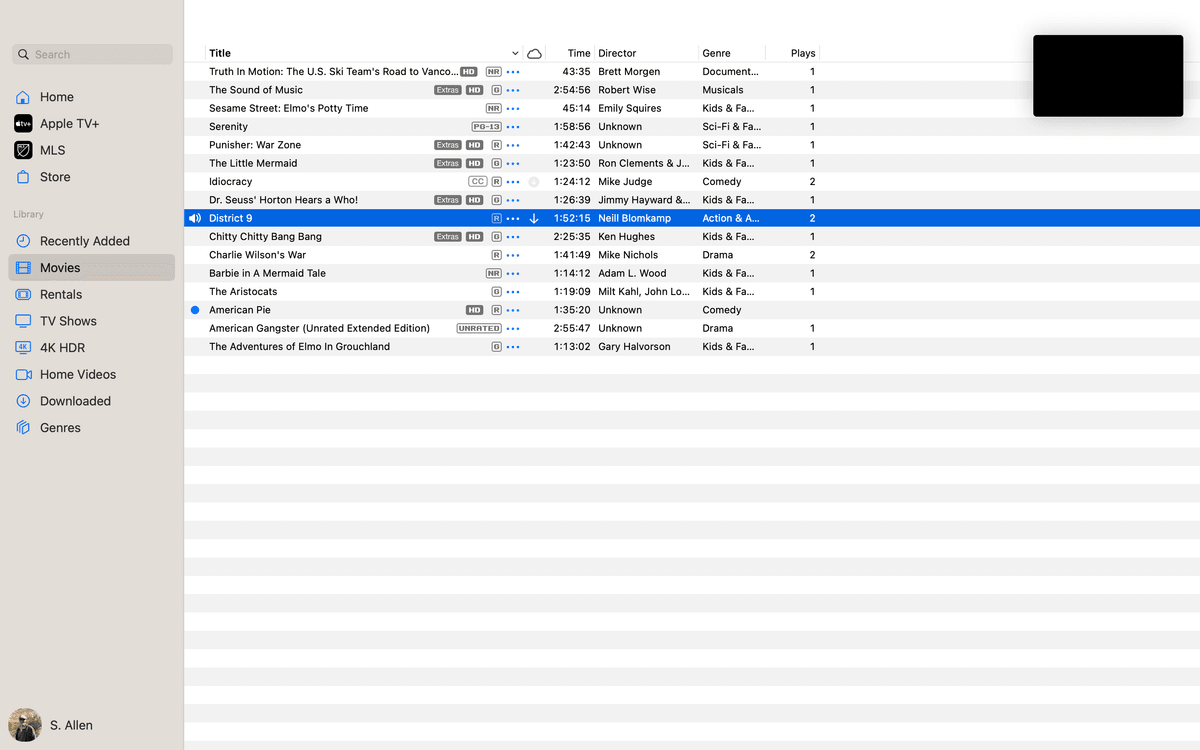
Task: Click director Neill Blomkamp cell
Action: pyautogui.click(x=635, y=218)
